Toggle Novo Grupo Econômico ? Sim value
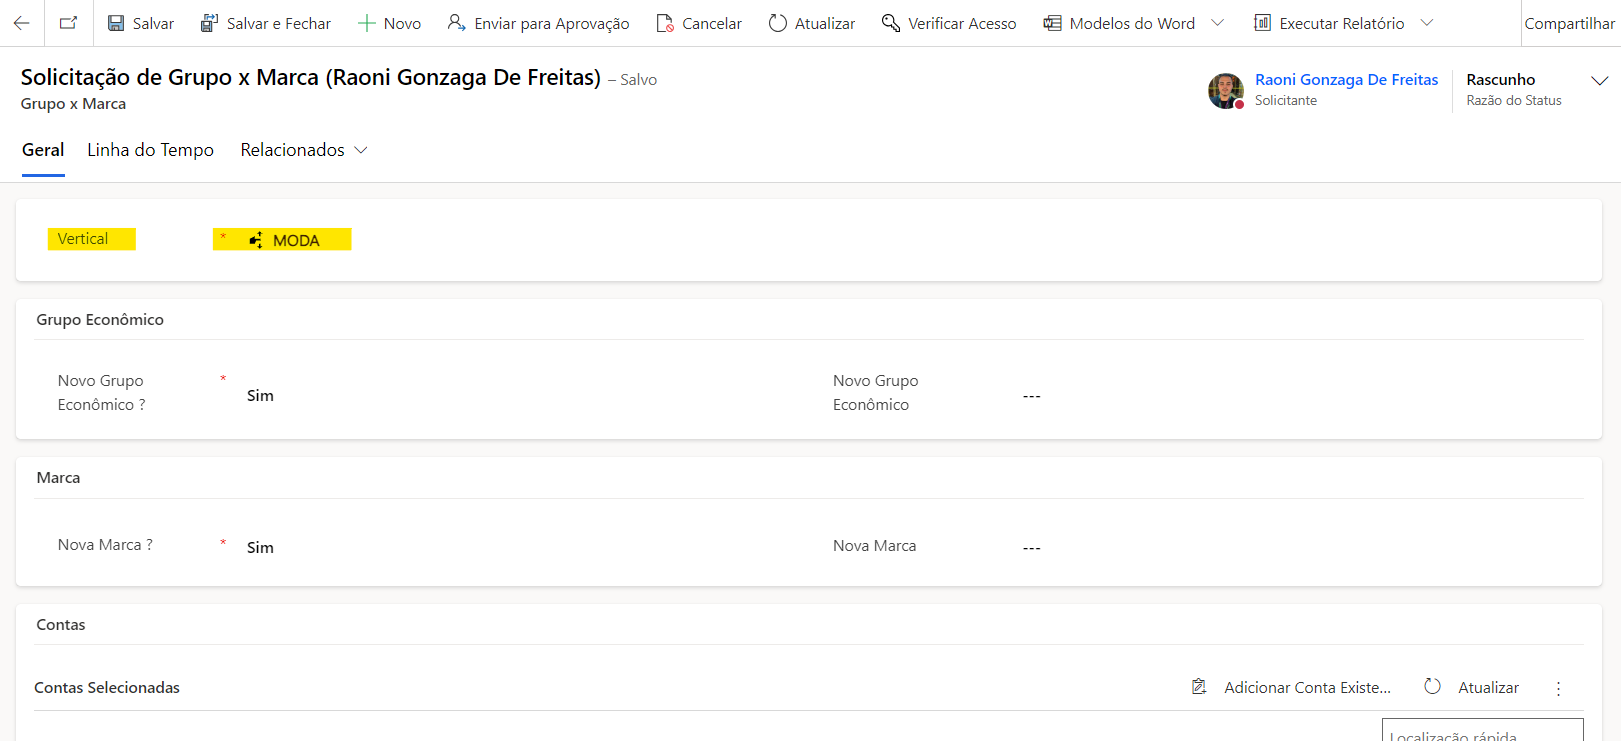This screenshot has width=1621, height=741. click(260, 396)
